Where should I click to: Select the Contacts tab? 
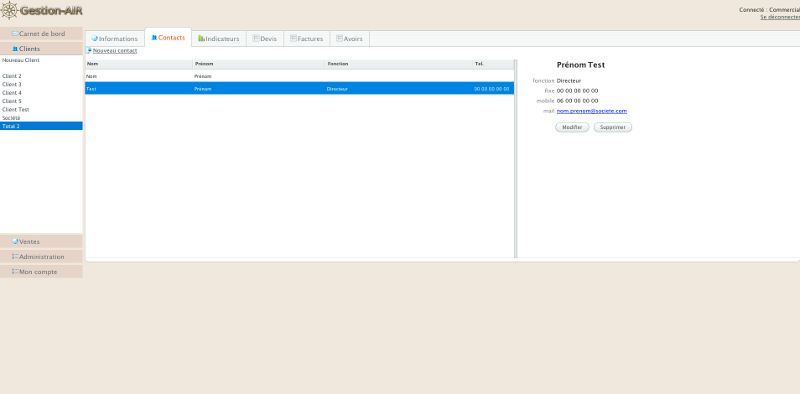click(x=168, y=38)
